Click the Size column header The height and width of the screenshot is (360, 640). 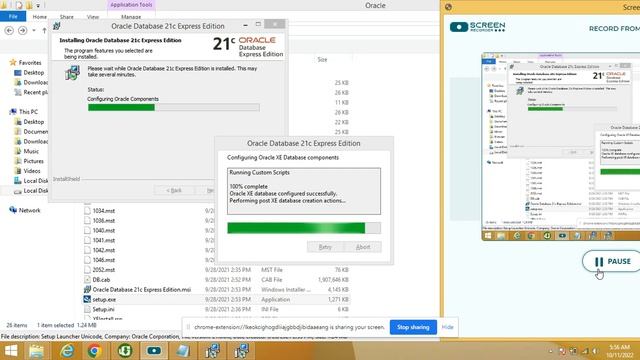pos(322,60)
